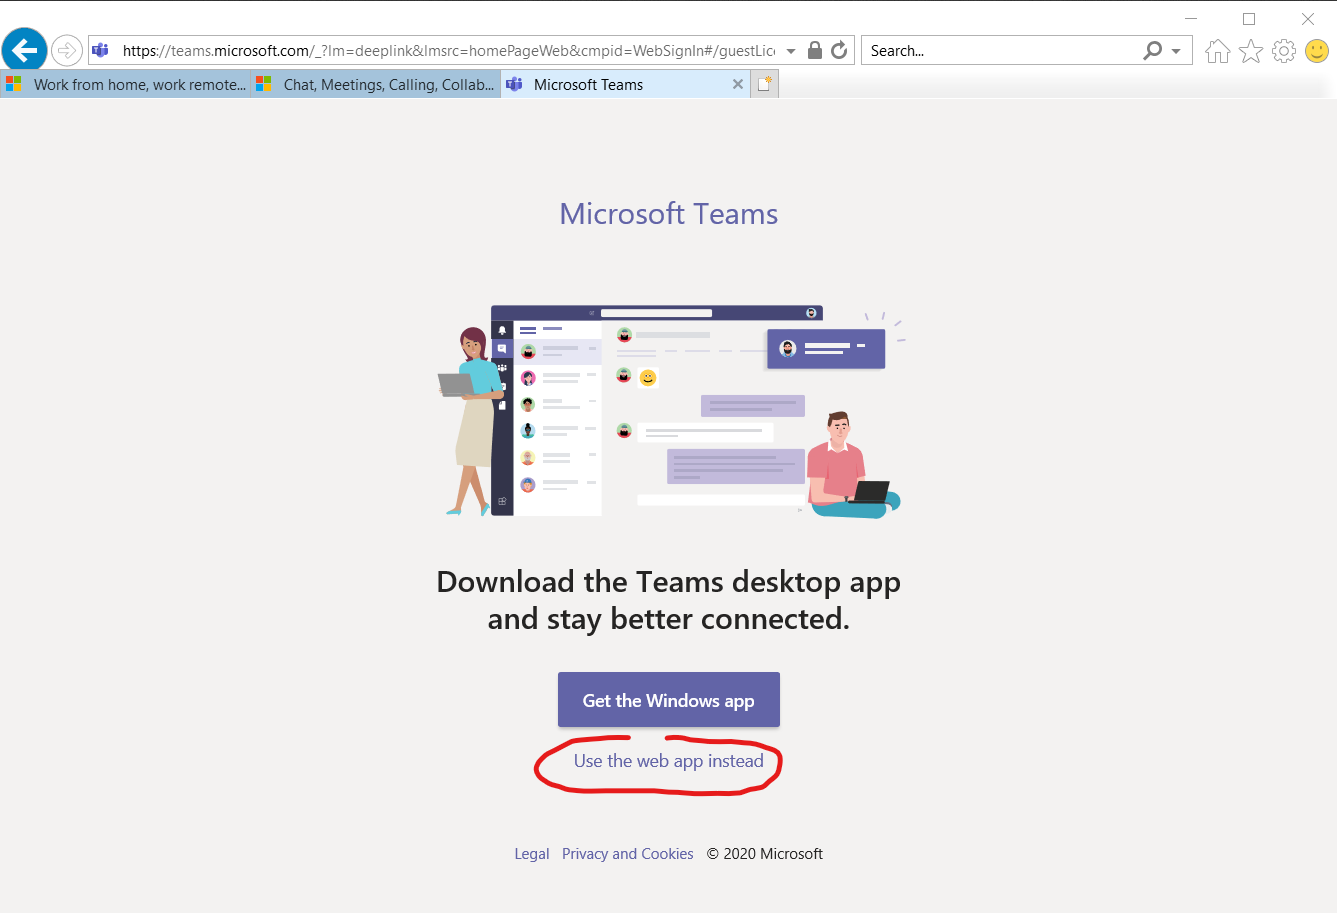Click the Teams favicon in address bar

coord(100,50)
